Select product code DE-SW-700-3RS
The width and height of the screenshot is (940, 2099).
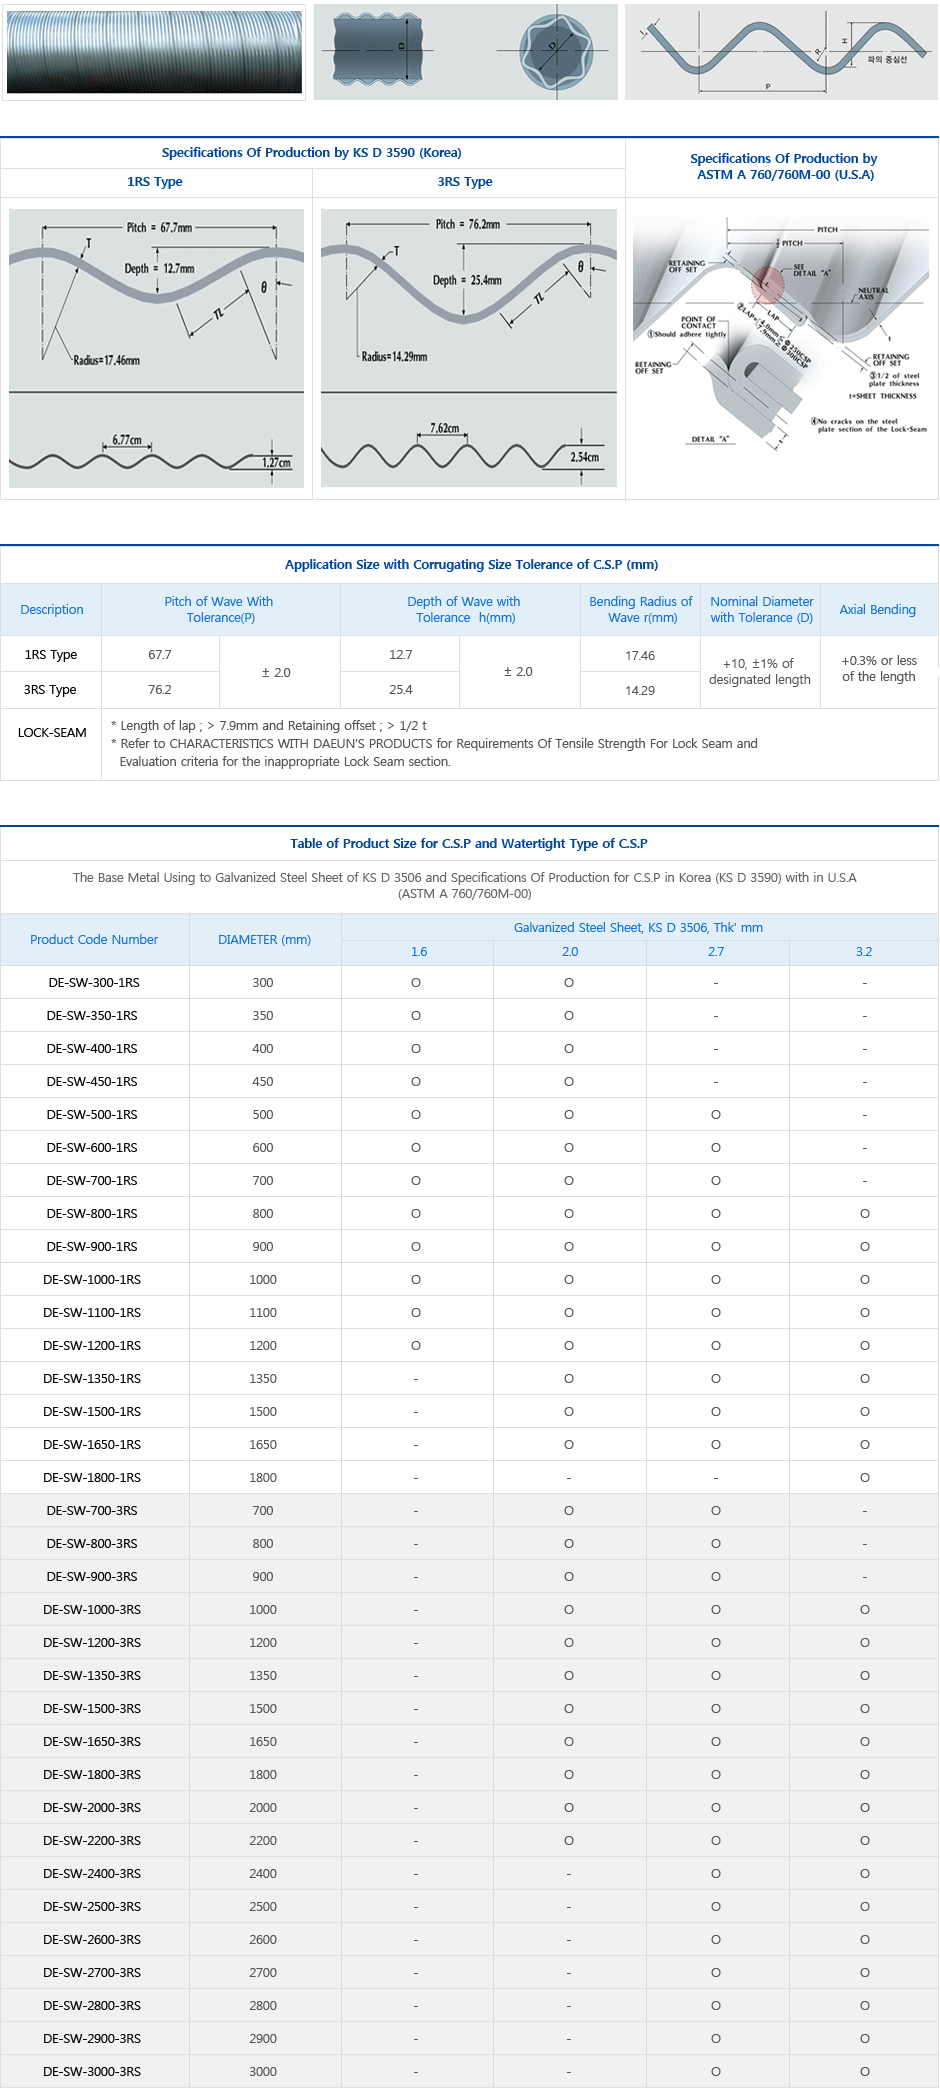(92, 1511)
